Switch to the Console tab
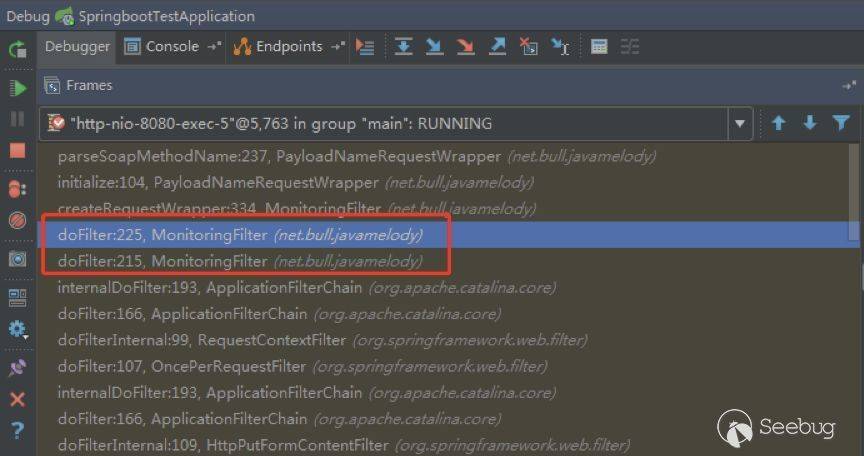The height and width of the screenshot is (456, 864). point(171,47)
